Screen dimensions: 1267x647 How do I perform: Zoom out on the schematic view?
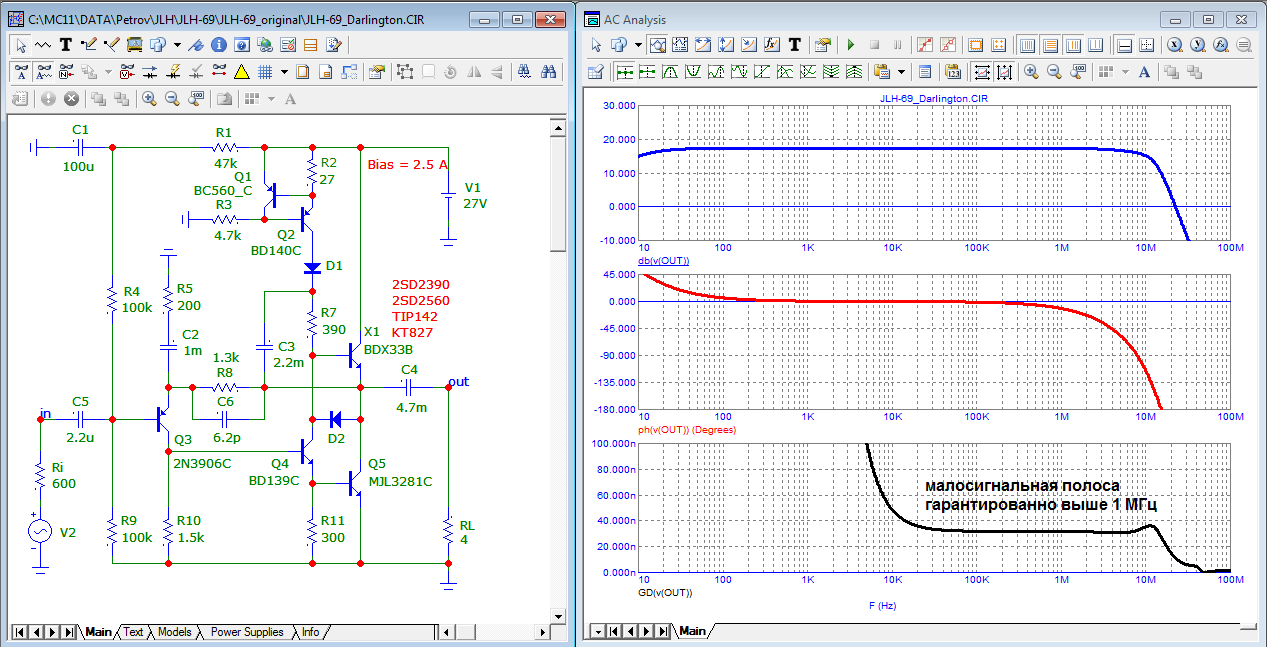(172, 99)
